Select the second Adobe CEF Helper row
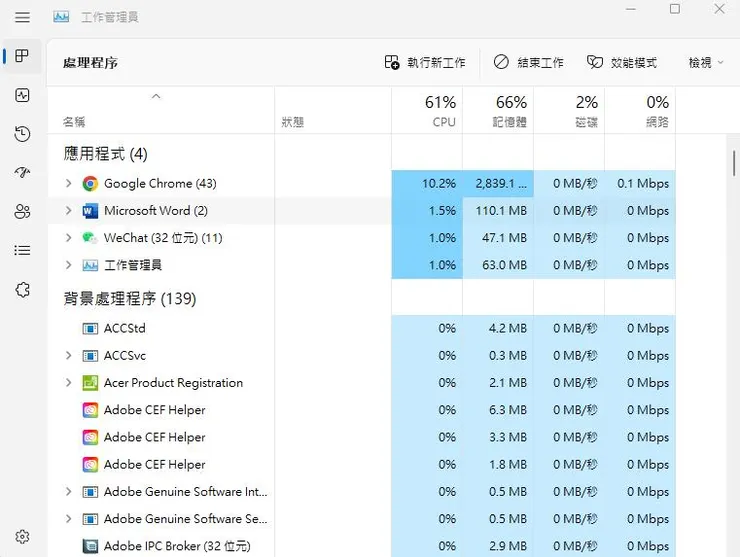The height and width of the screenshot is (557, 740). (362, 437)
